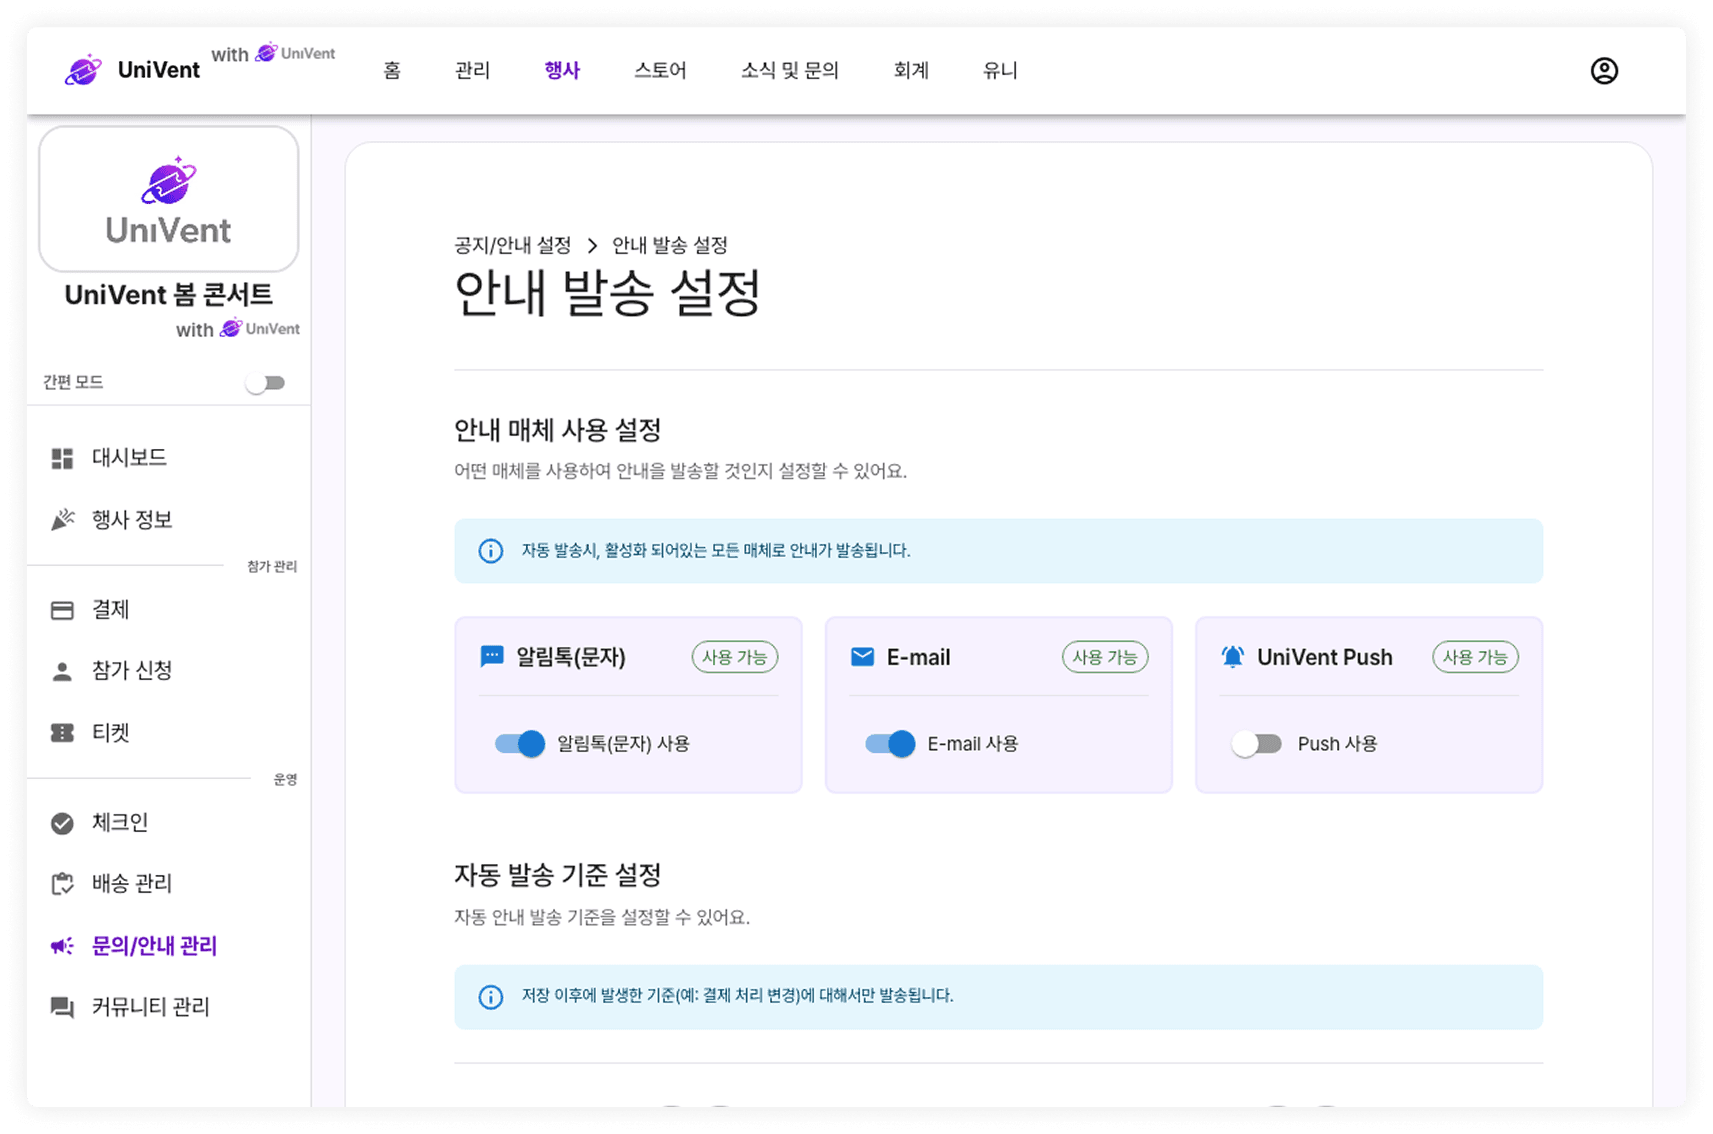Click 사용 가능 badge on 알림톡(문자) card

click(x=735, y=657)
